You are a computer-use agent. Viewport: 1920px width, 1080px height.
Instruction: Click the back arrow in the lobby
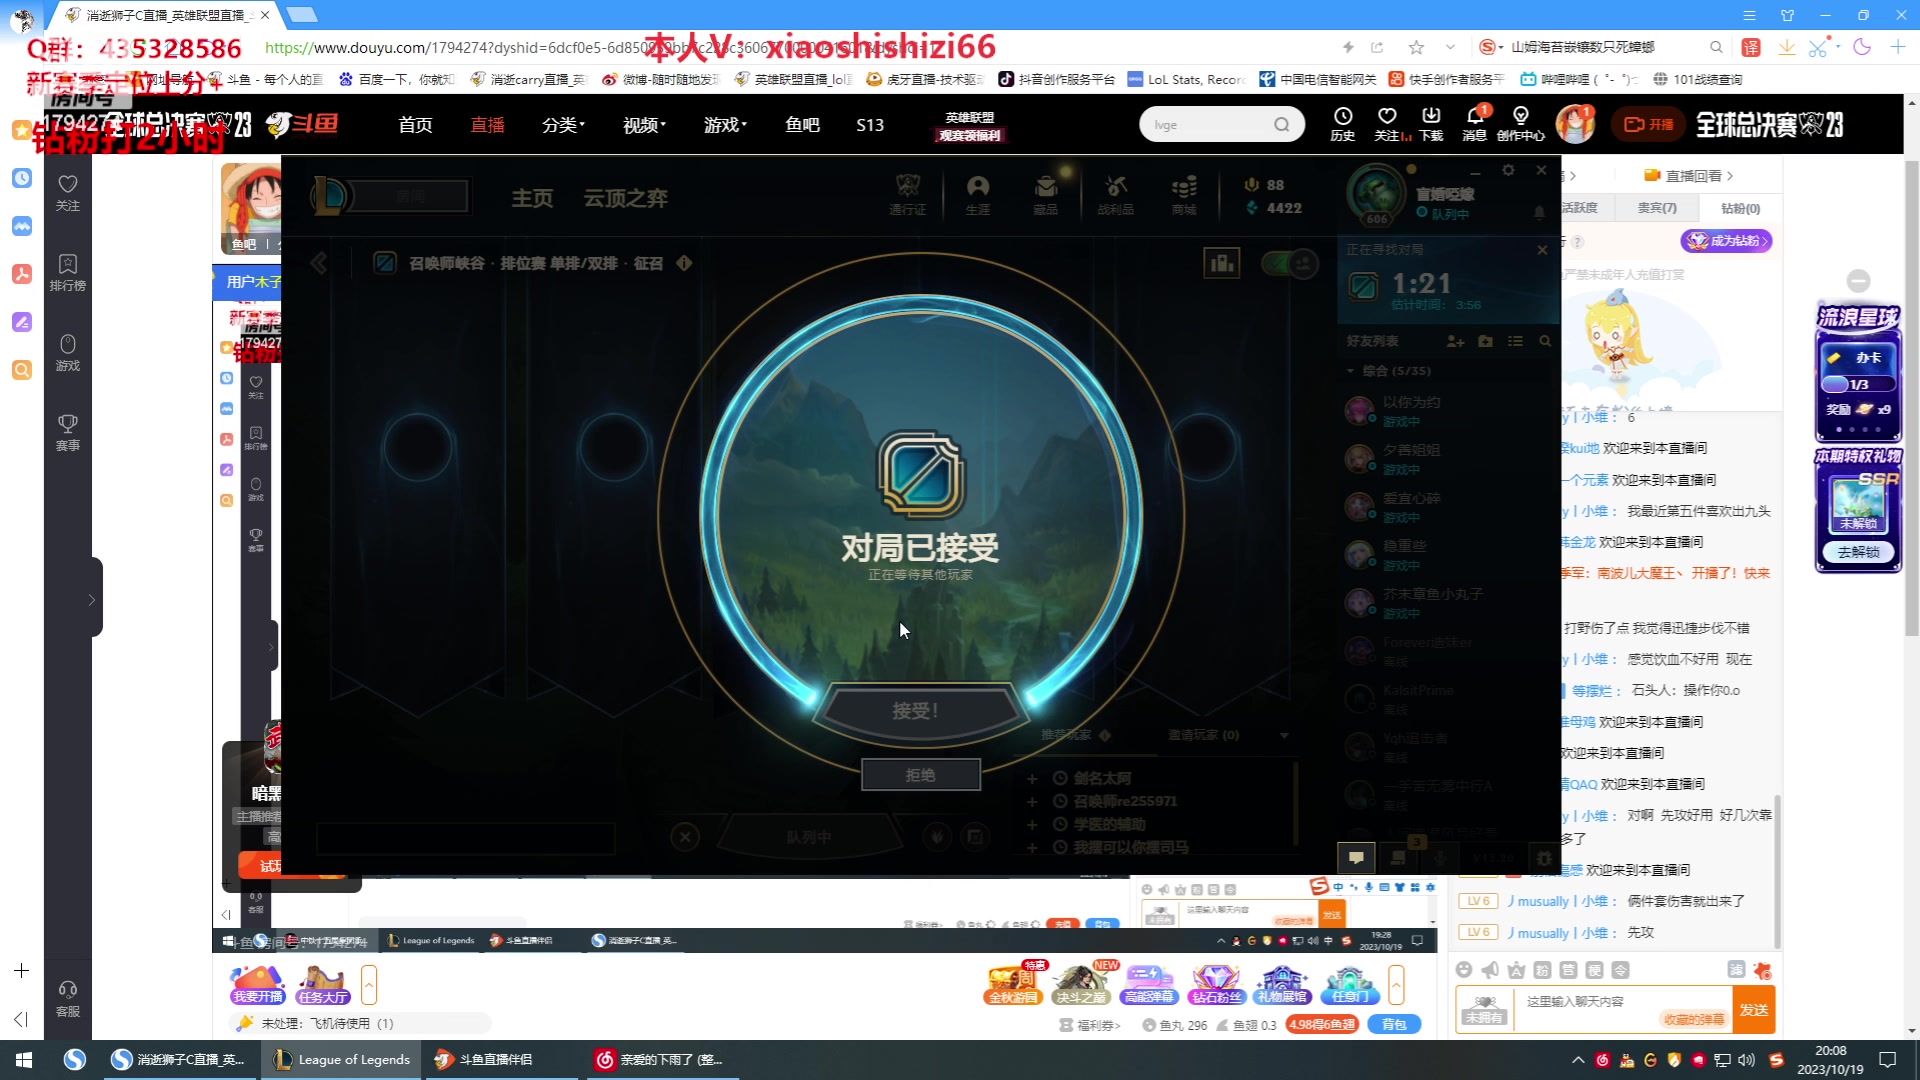tap(319, 263)
